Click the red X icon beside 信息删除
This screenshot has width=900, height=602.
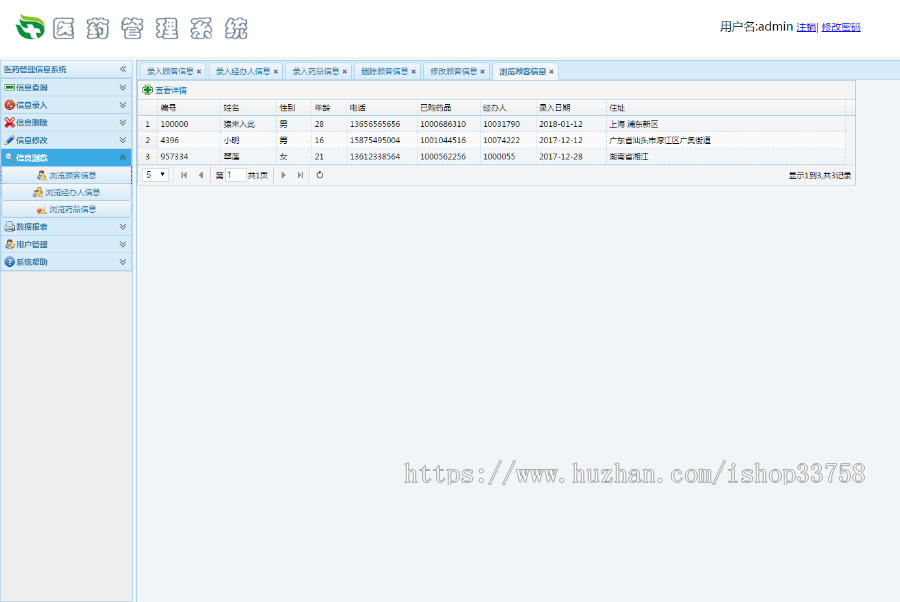click(x=9, y=122)
